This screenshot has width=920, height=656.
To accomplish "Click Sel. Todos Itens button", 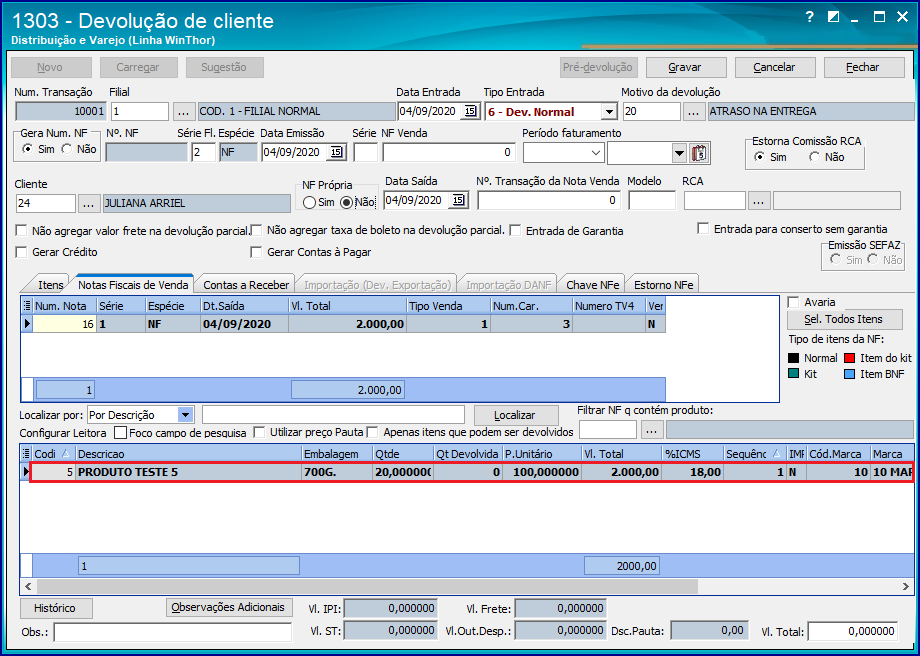I will 844,319.
